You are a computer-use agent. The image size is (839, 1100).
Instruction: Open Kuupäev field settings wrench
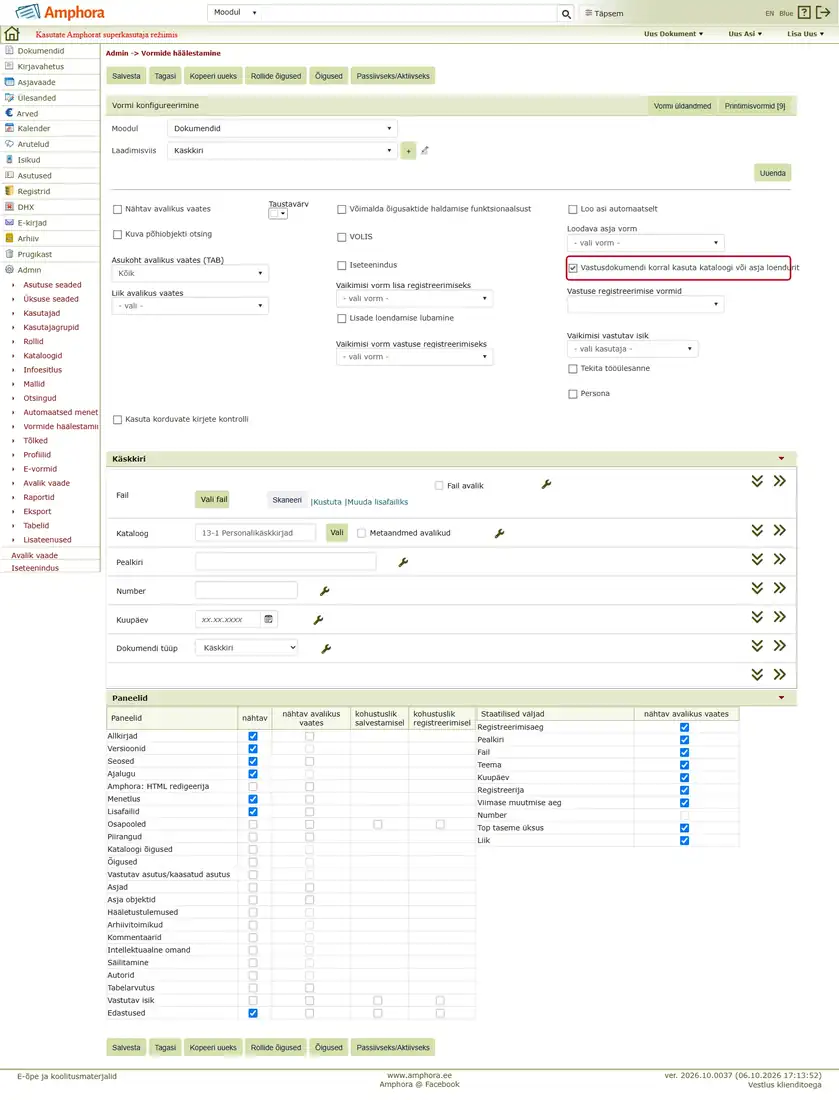point(318,619)
